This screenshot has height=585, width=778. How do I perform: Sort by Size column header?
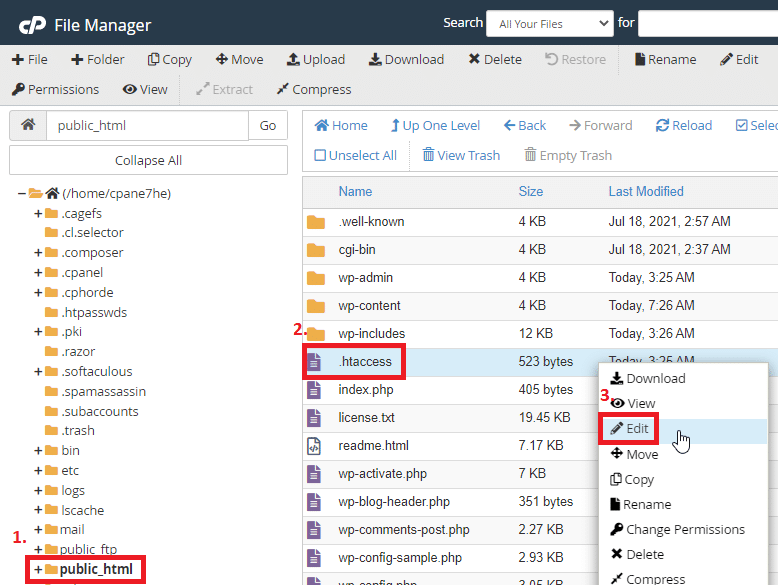(x=530, y=192)
